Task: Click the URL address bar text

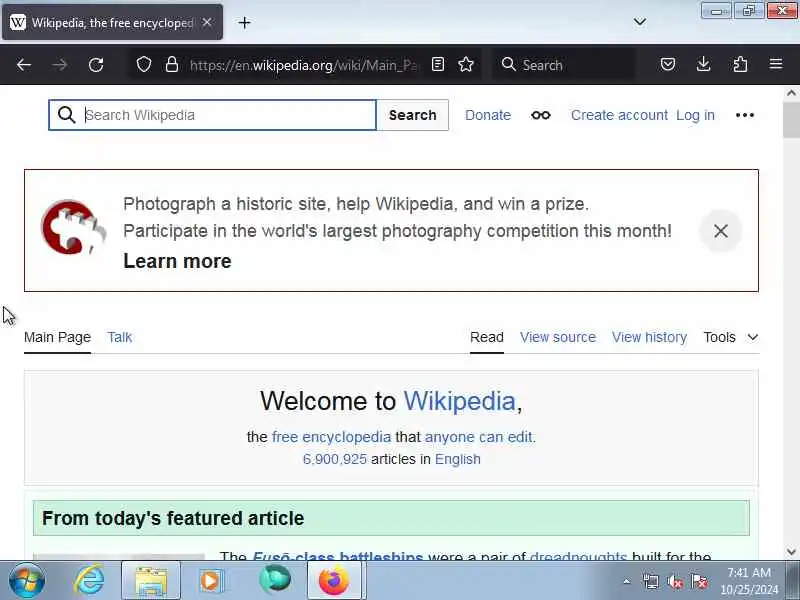Action: coord(303,65)
